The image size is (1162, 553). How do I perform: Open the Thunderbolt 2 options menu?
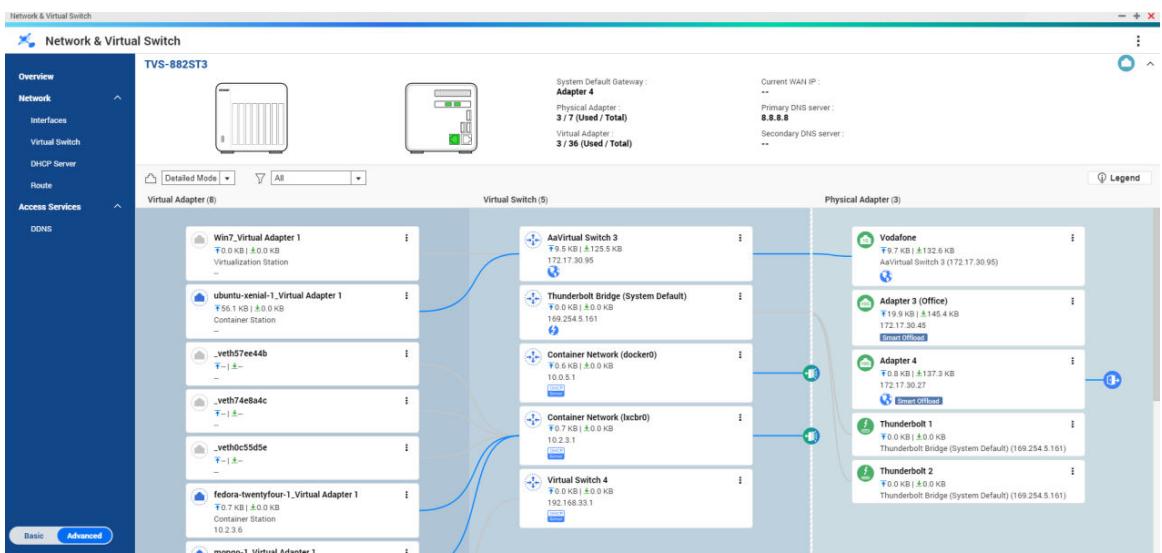(x=1072, y=471)
